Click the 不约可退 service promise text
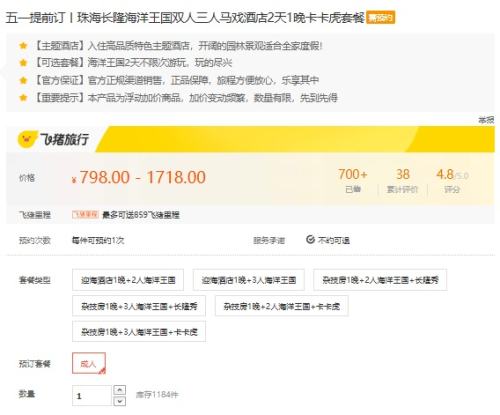This screenshot has height=415, width=500. coord(334,240)
